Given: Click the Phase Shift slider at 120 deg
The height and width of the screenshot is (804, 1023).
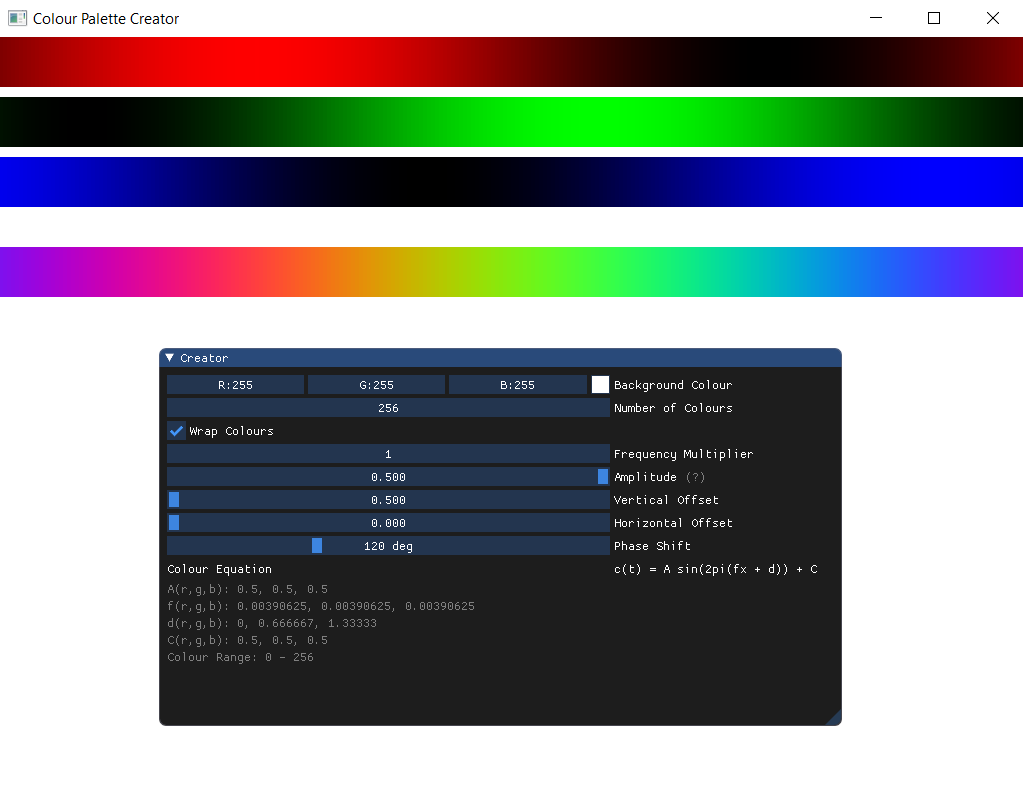Looking at the screenshot, I should click(388, 546).
